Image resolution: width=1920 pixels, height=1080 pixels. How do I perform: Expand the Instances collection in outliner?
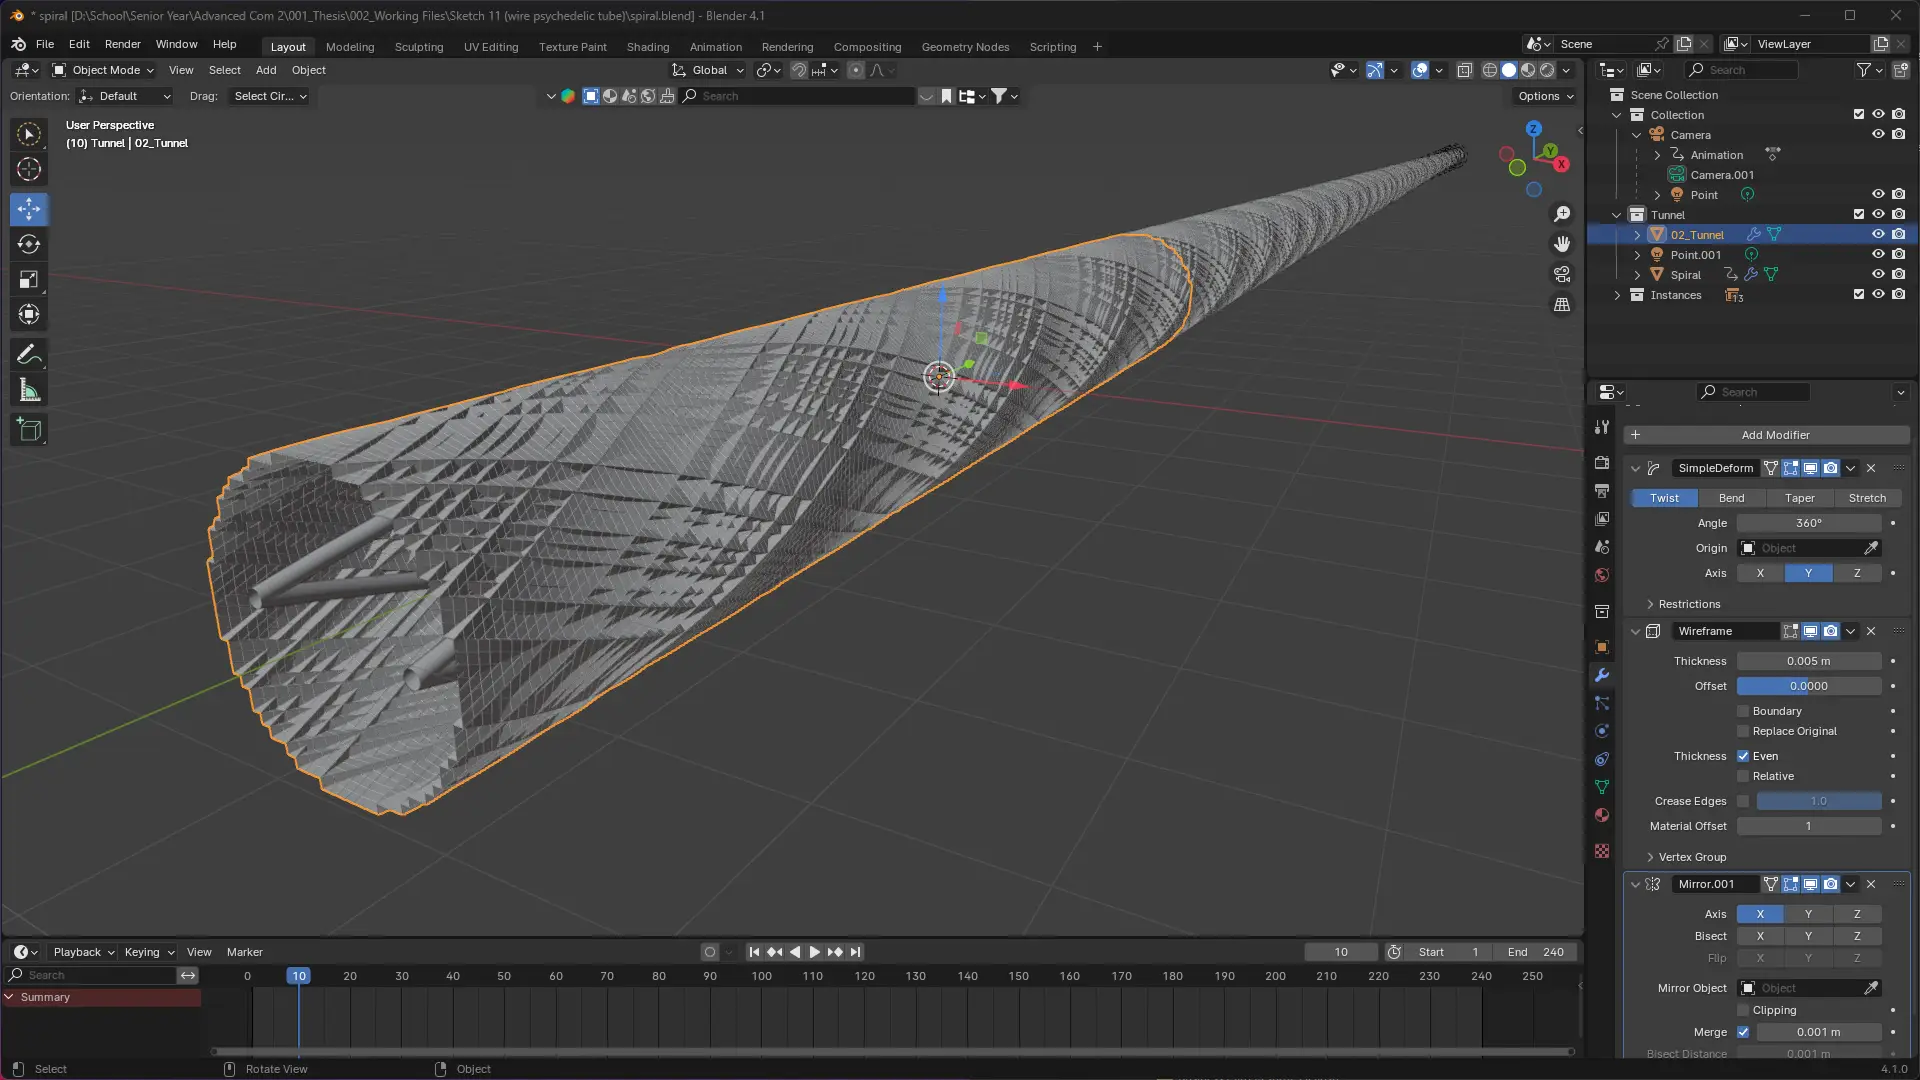pyautogui.click(x=1617, y=295)
